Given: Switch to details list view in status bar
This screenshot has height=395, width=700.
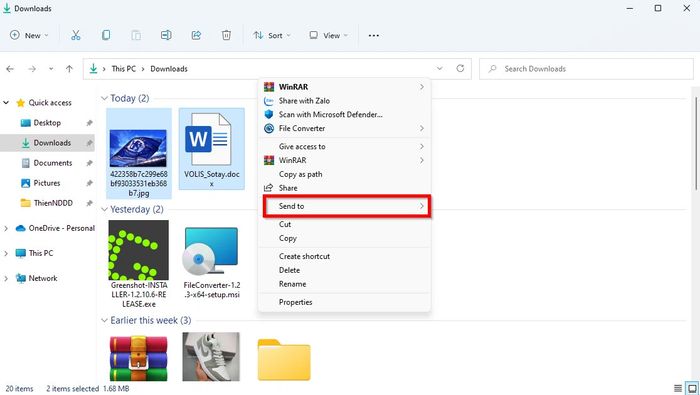Looking at the screenshot, I should 678,388.
